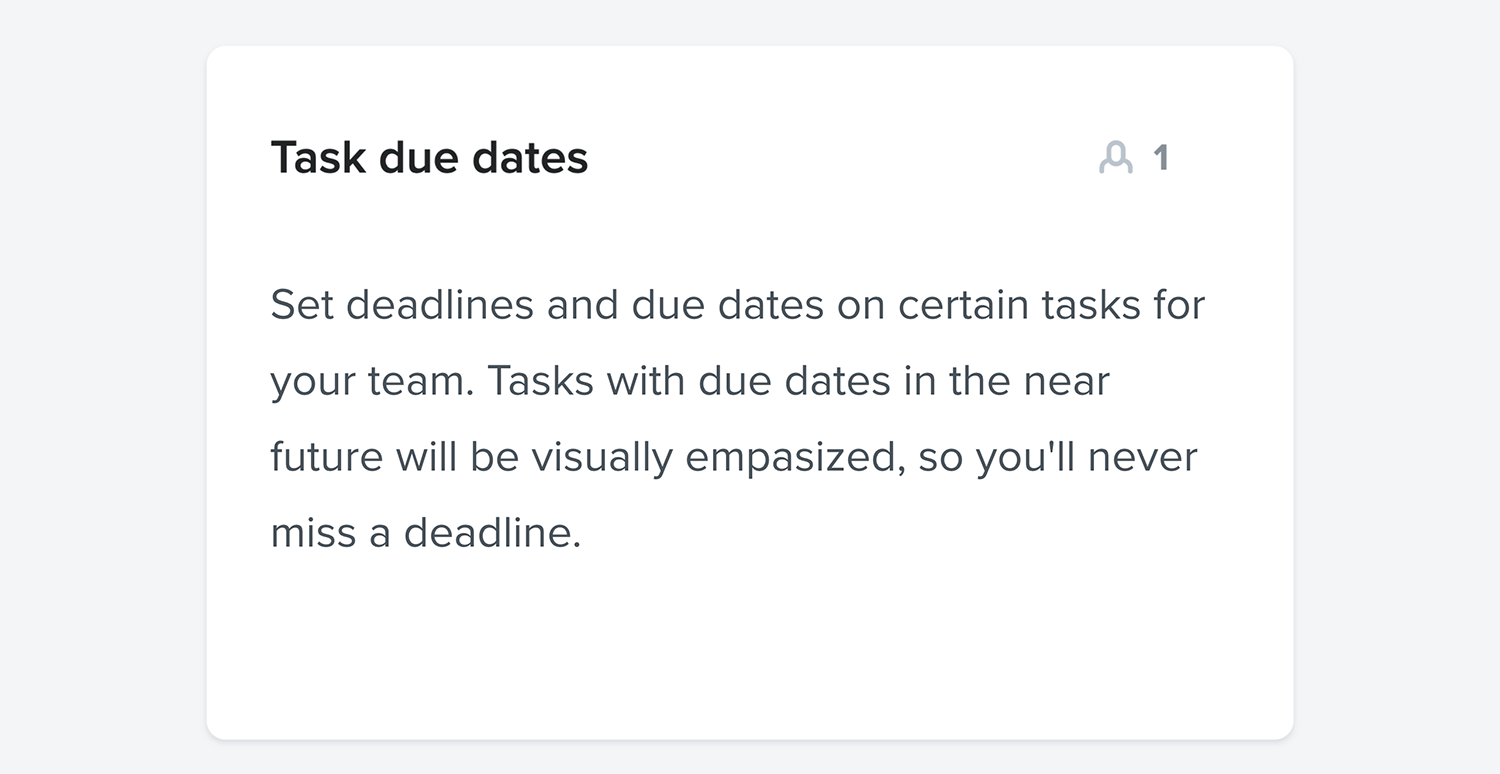Click the word 'deadlines' in first line
This screenshot has height=774, width=1500.
tap(440, 305)
